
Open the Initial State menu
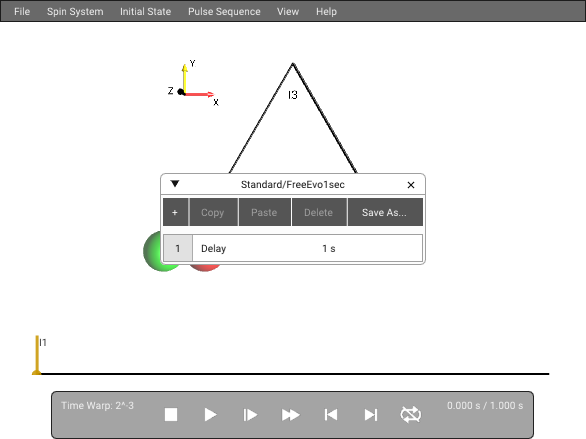tap(145, 12)
